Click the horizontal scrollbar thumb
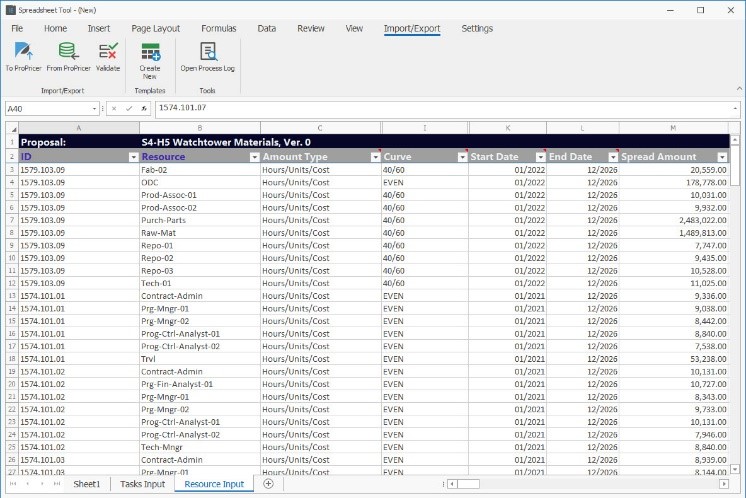The width and height of the screenshot is (746, 498). tap(469, 484)
